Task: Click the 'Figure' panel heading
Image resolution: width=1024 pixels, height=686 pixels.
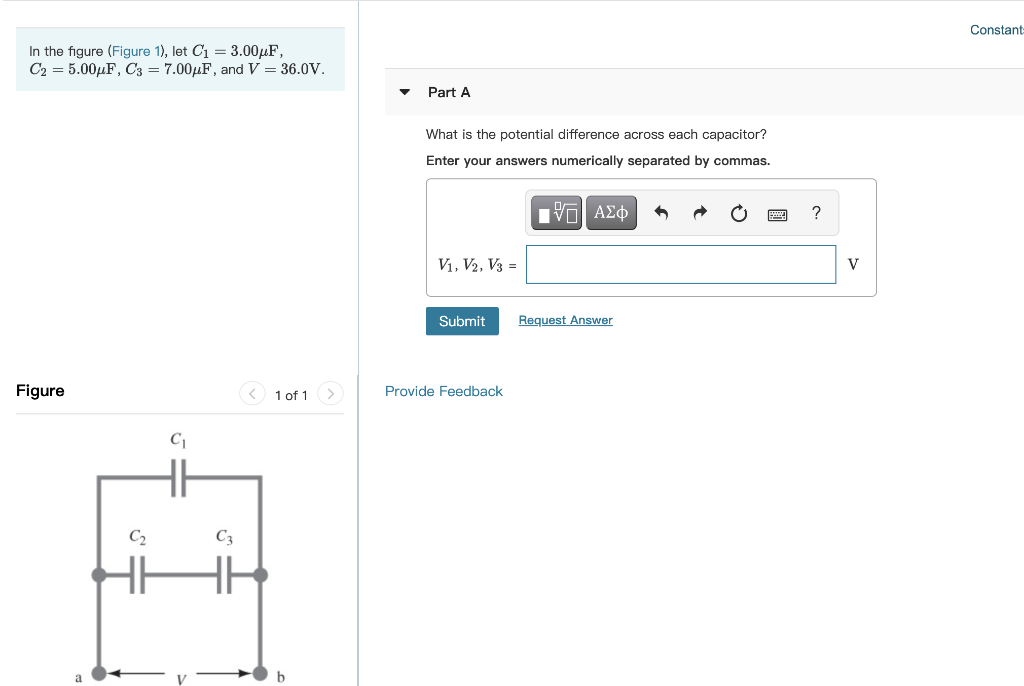Action: tap(40, 391)
